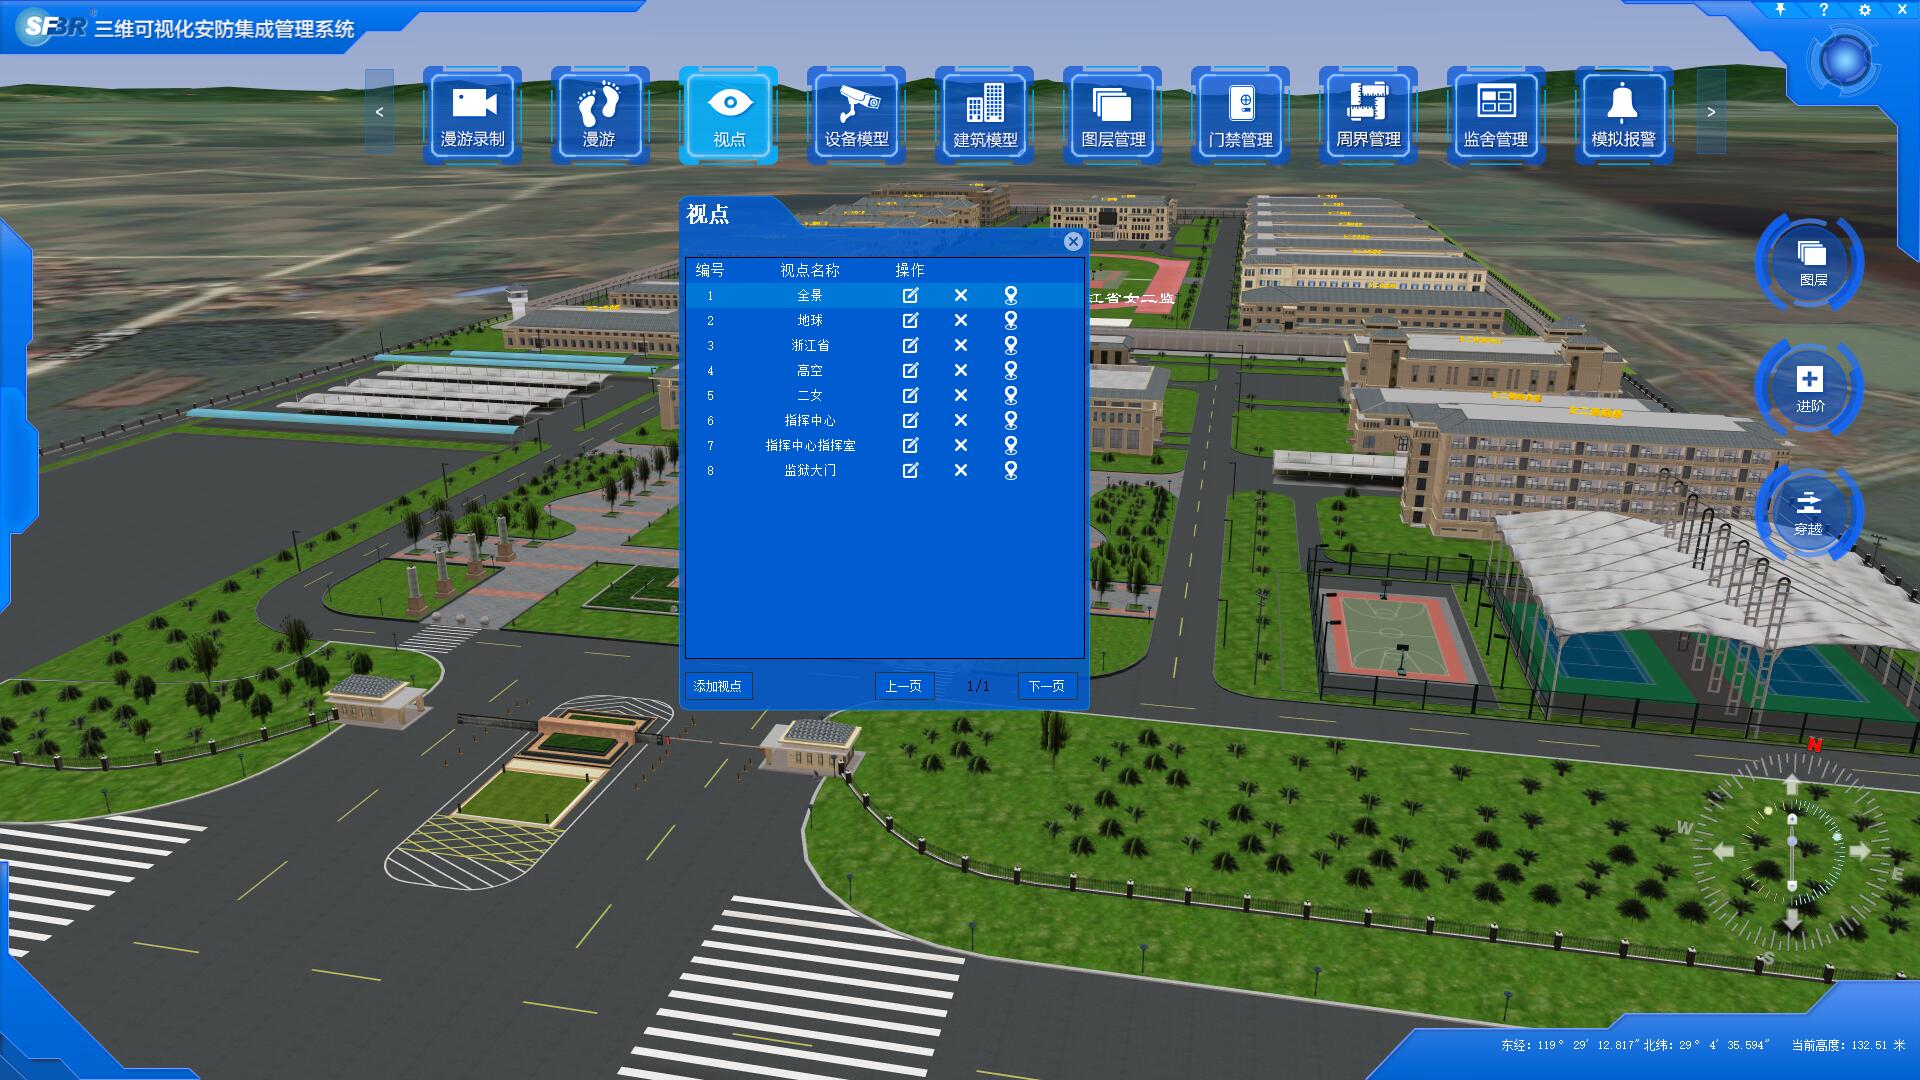
Task: Click edit icon for 地球 viewpoint
Action: [910, 320]
